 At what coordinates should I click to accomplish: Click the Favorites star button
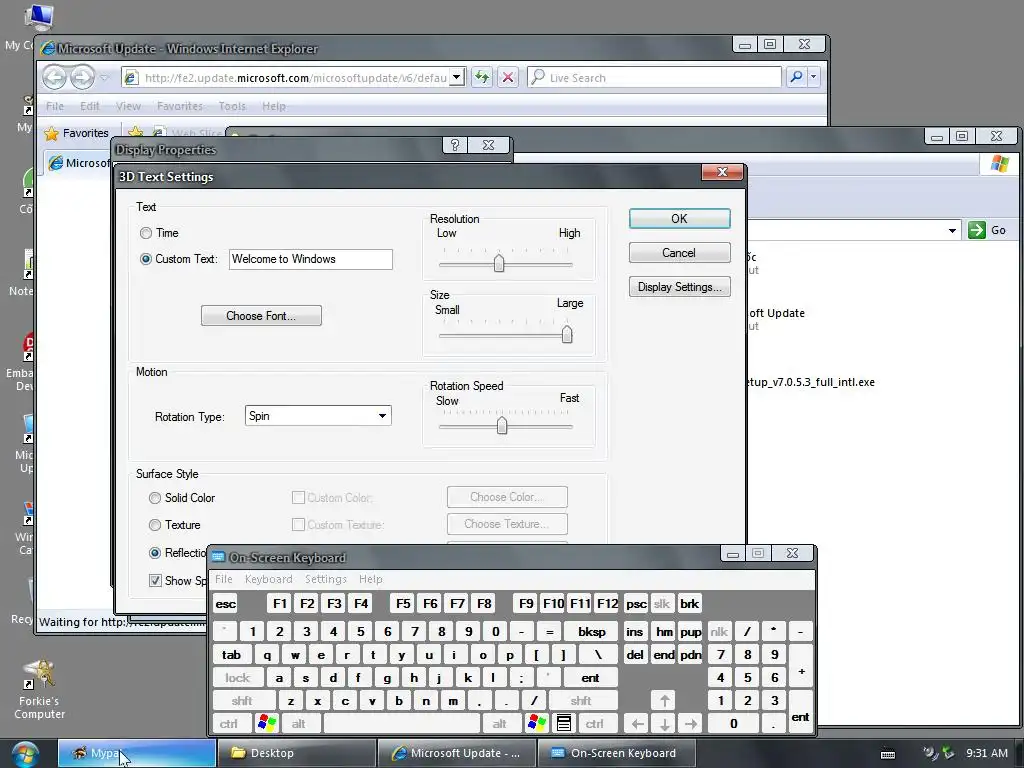pos(77,133)
